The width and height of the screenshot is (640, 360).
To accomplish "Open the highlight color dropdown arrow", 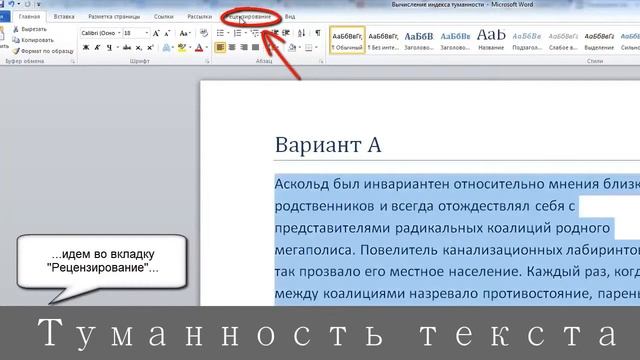I will coord(190,48).
